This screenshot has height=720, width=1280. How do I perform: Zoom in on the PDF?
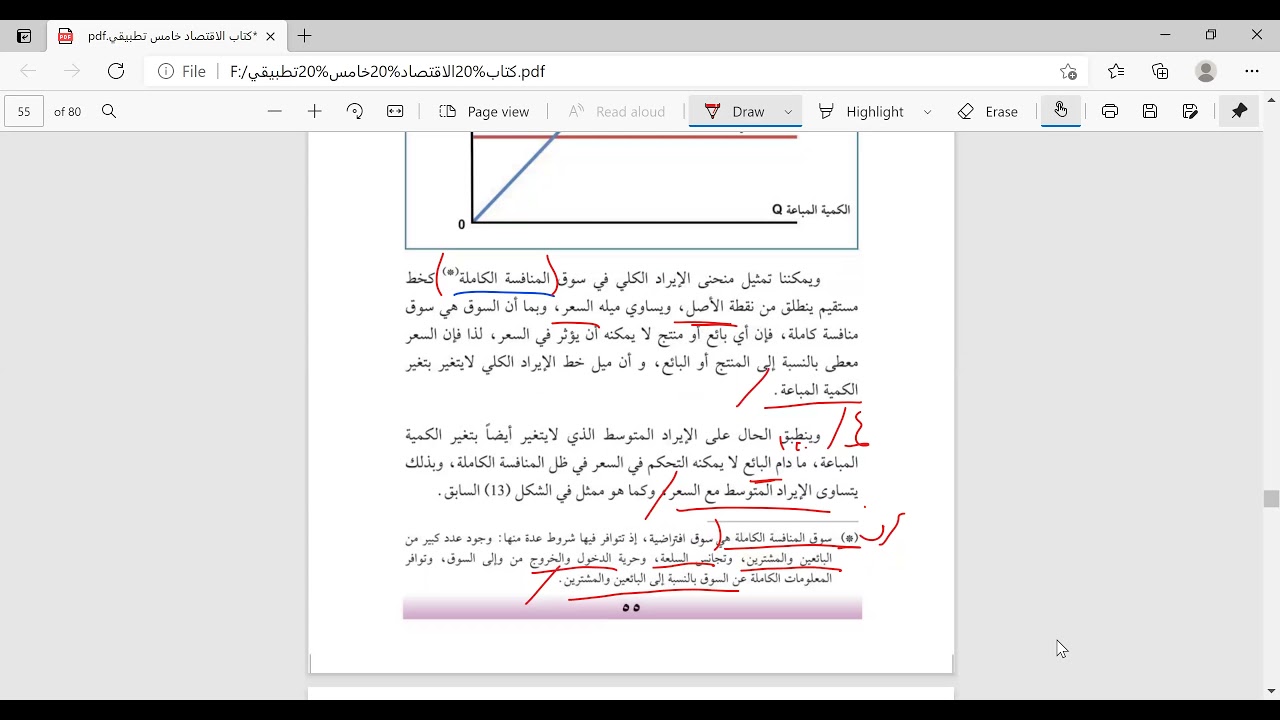[315, 111]
